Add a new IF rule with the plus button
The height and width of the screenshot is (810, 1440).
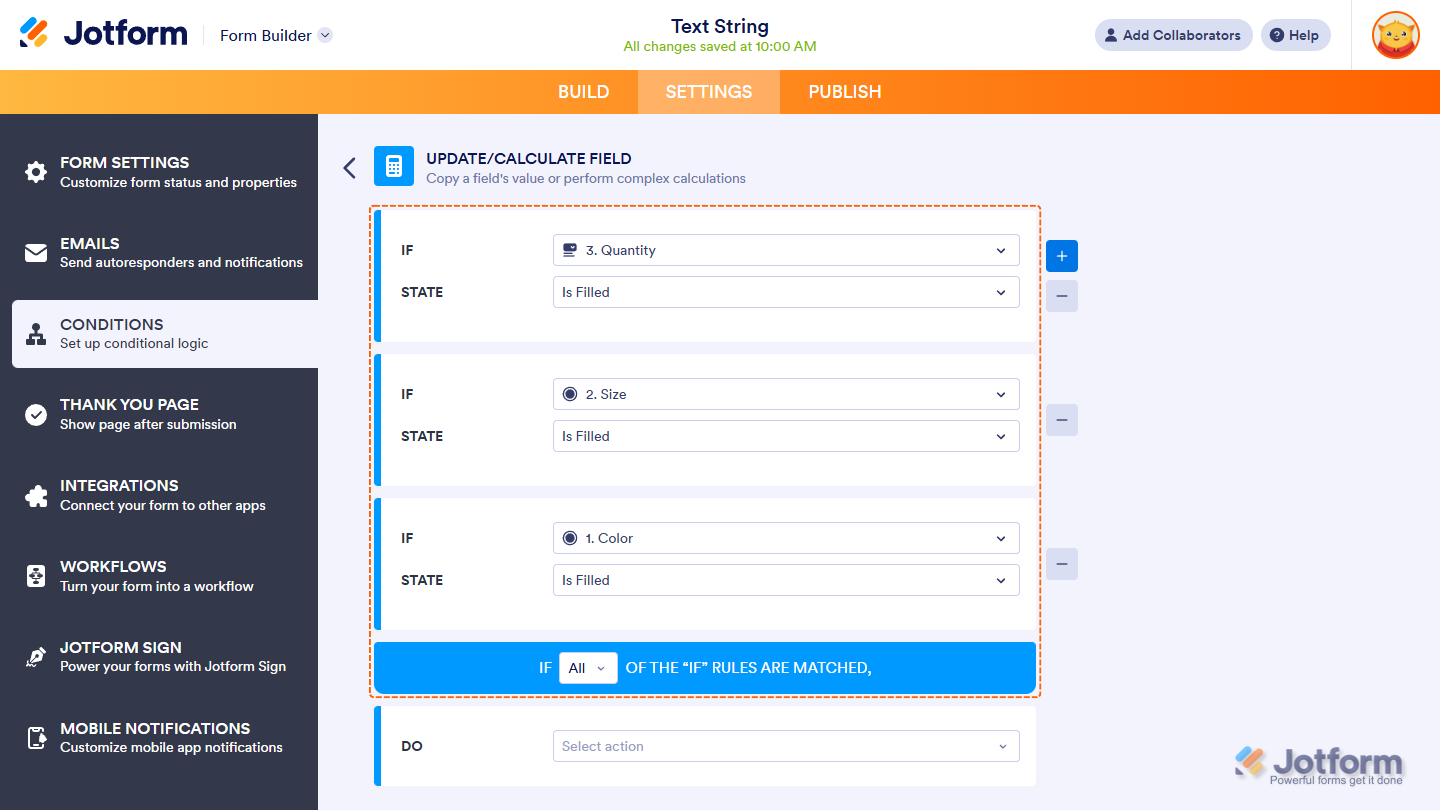pos(1061,256)
